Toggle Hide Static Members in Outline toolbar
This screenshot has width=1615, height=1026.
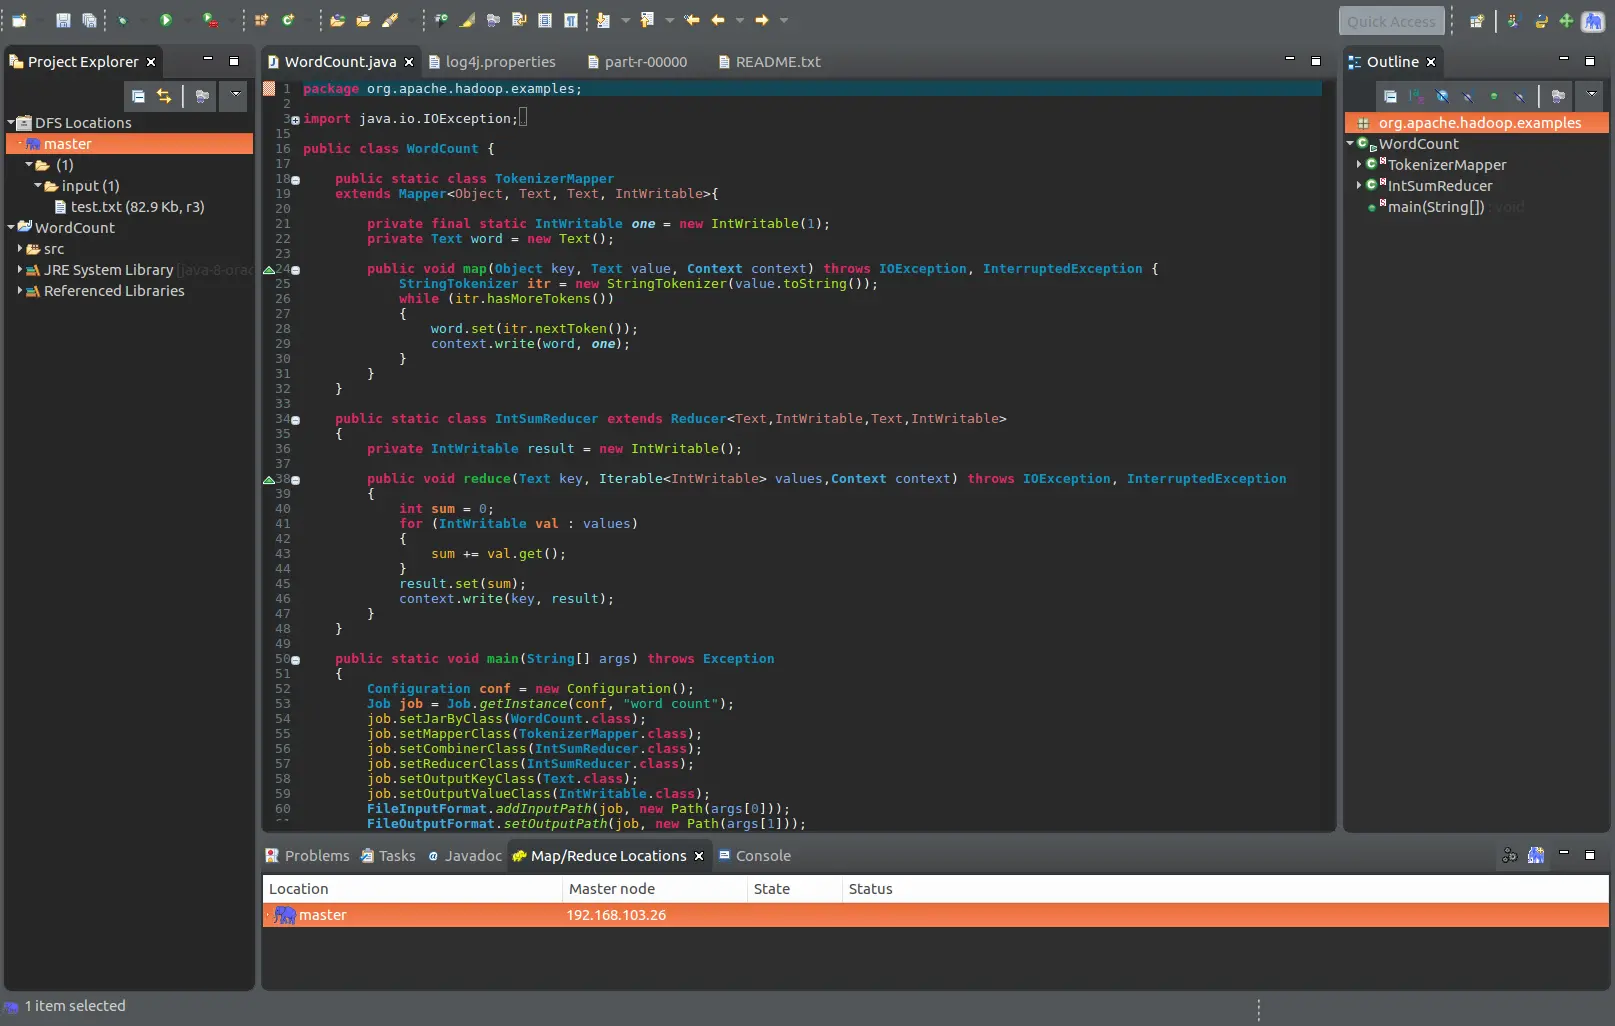click(1468, 96)
